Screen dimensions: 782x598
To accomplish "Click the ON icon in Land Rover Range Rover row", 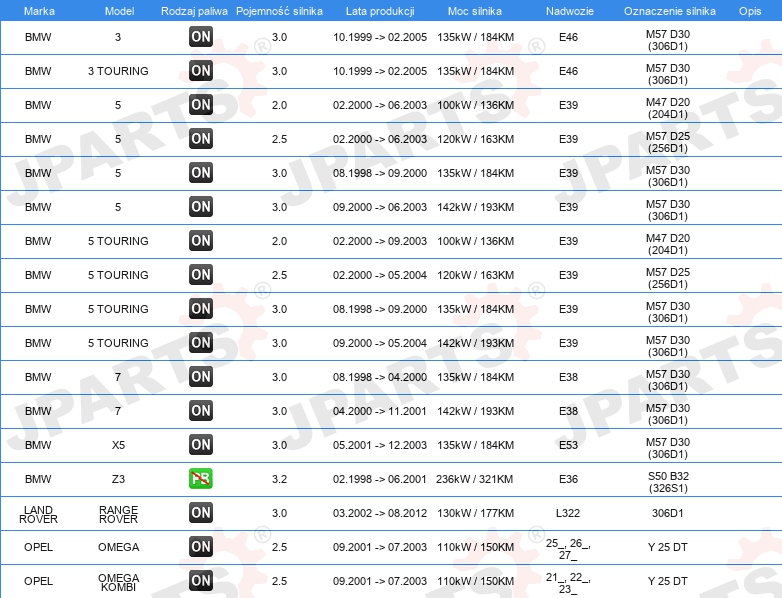I will click(x=201, y=513).
